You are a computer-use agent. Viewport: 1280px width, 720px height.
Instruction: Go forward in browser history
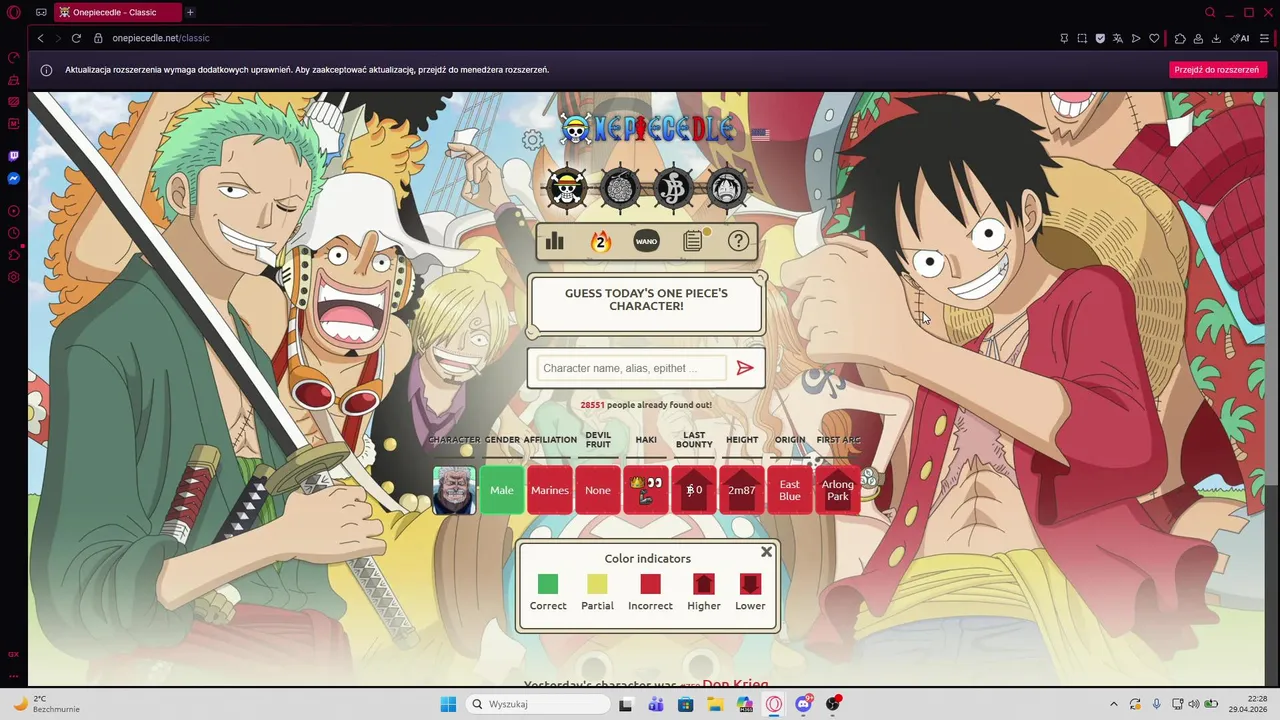(x=58, y=38)
